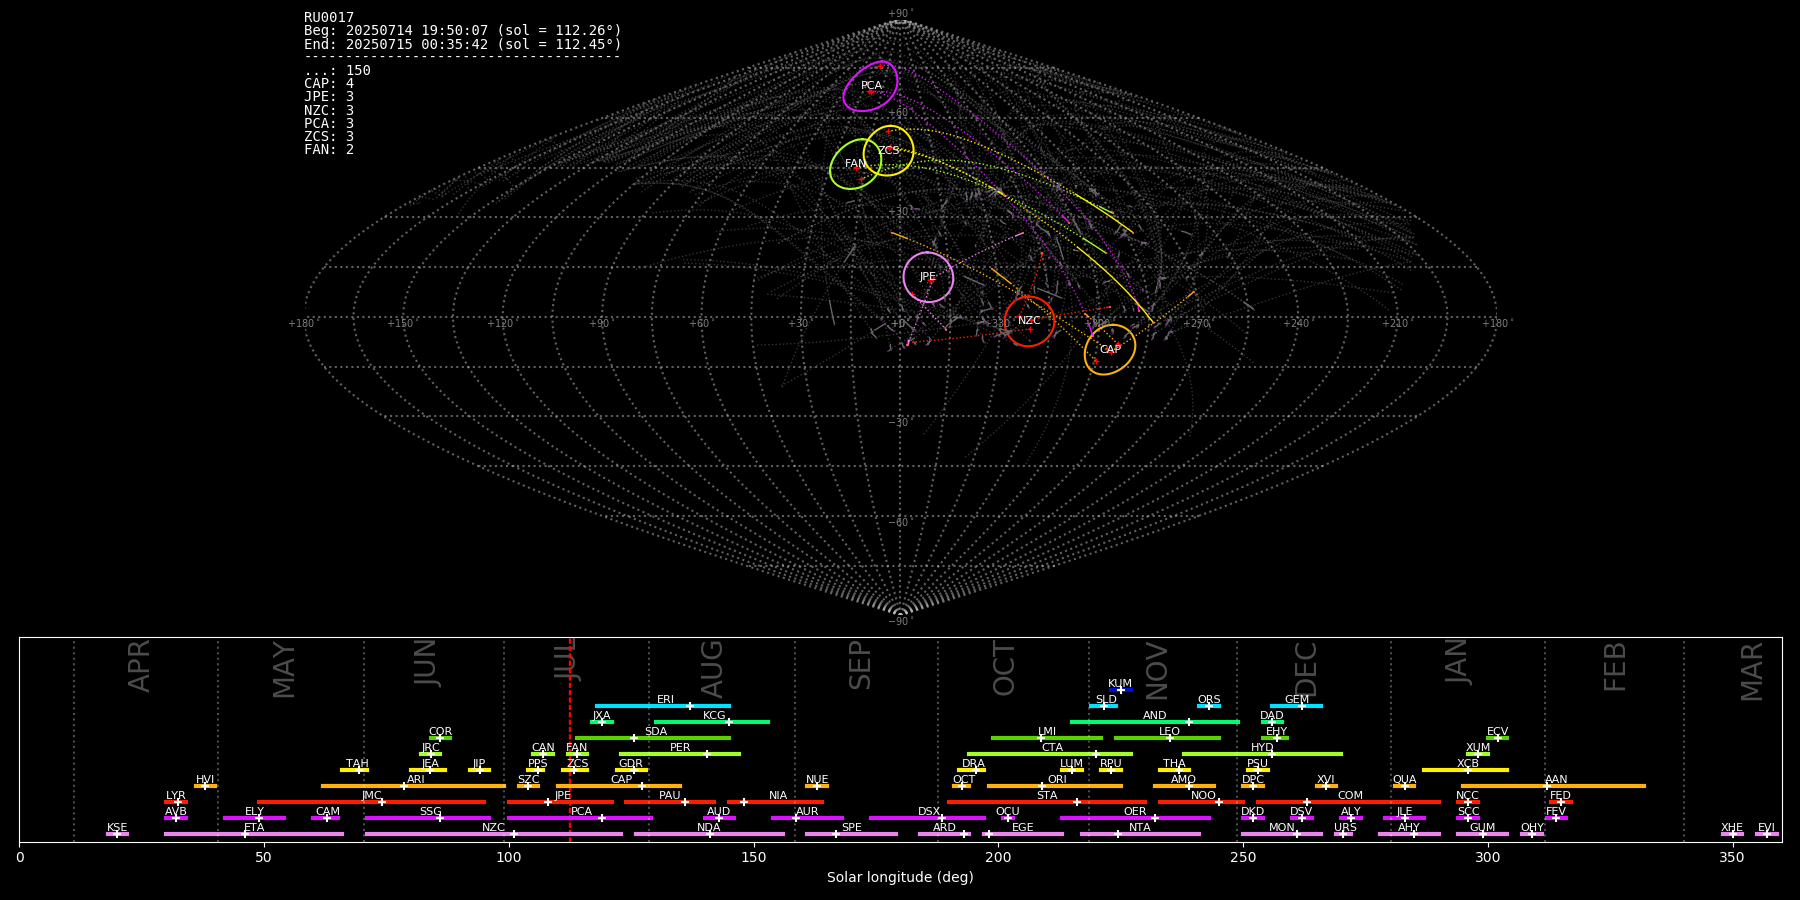Click the ERI shower bar label in timeline

[665, 699]
